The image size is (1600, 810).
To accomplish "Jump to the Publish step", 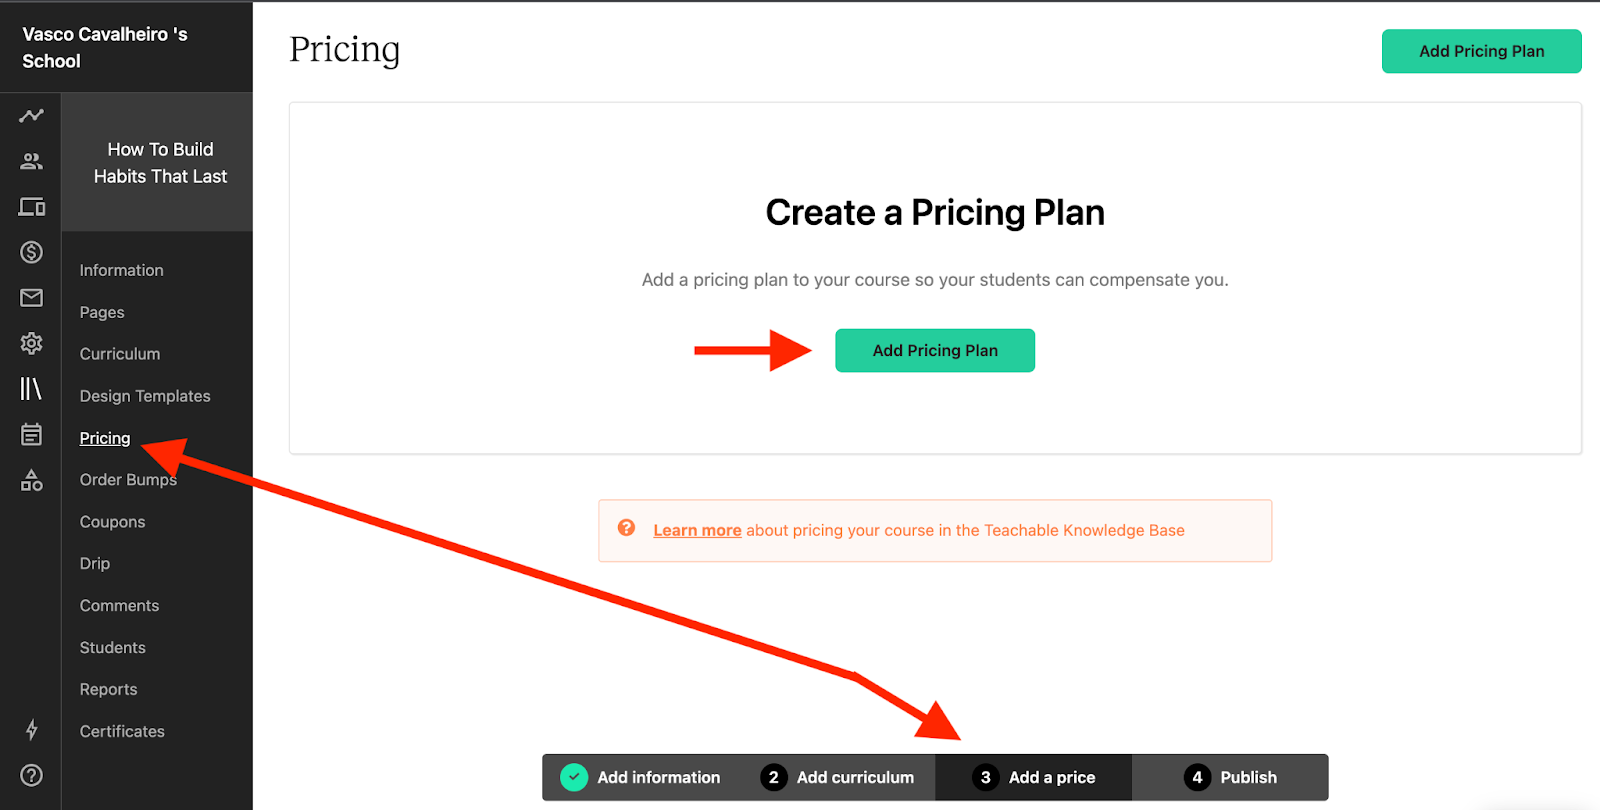I will (x=1230, y=777).
